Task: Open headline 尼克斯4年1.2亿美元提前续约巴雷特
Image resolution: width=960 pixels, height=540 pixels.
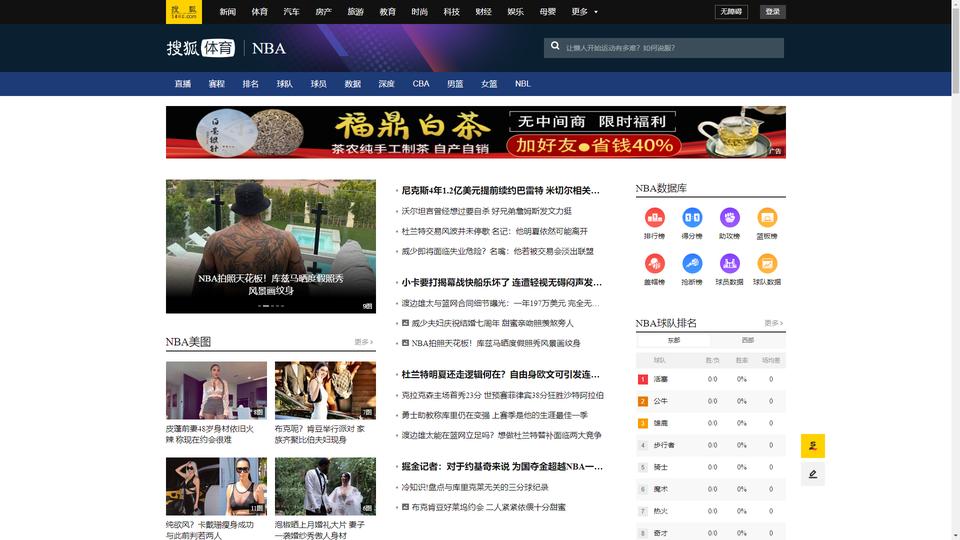Action: click(500, 190)
